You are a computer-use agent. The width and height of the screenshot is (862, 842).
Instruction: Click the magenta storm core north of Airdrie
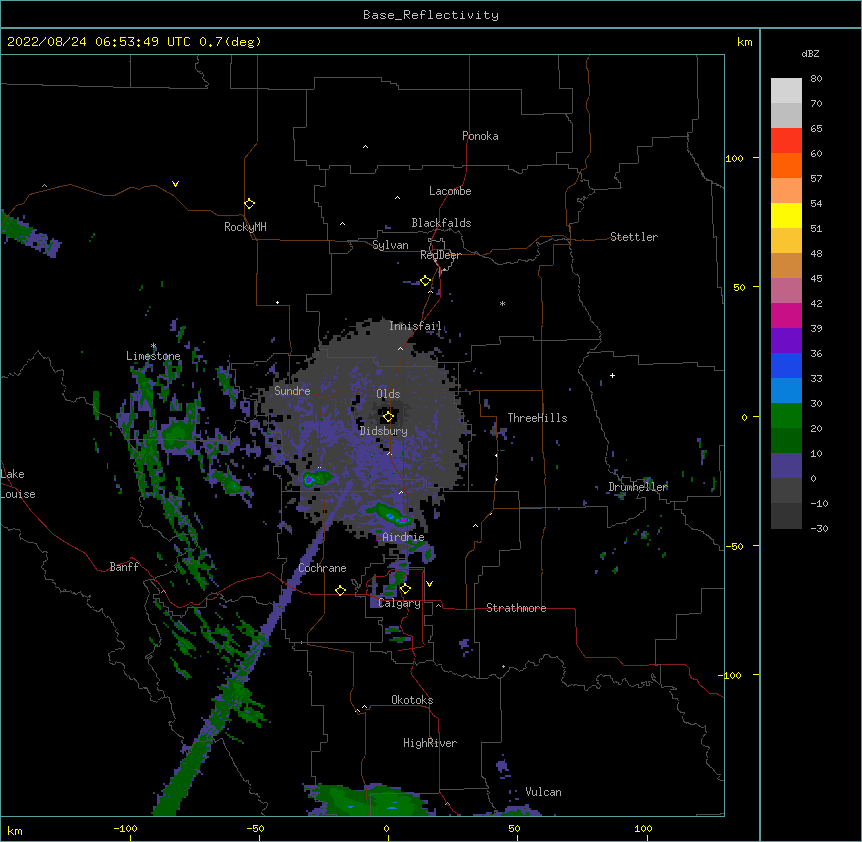pos(402,519)
